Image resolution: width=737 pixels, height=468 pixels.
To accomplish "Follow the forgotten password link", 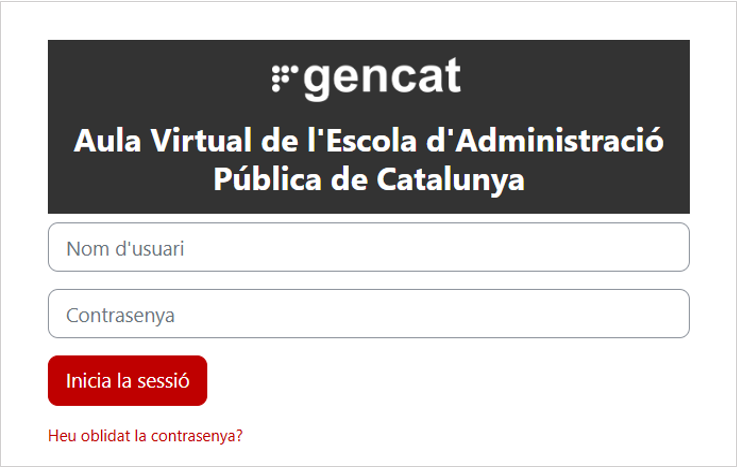I will pyautogui.click(x=145, y=436).
